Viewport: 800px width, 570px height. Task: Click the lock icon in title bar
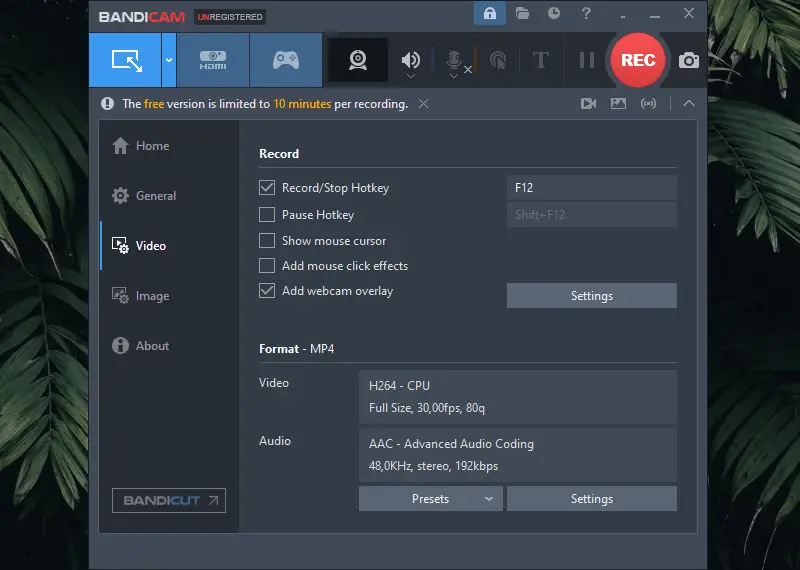(x=490, y=13)
